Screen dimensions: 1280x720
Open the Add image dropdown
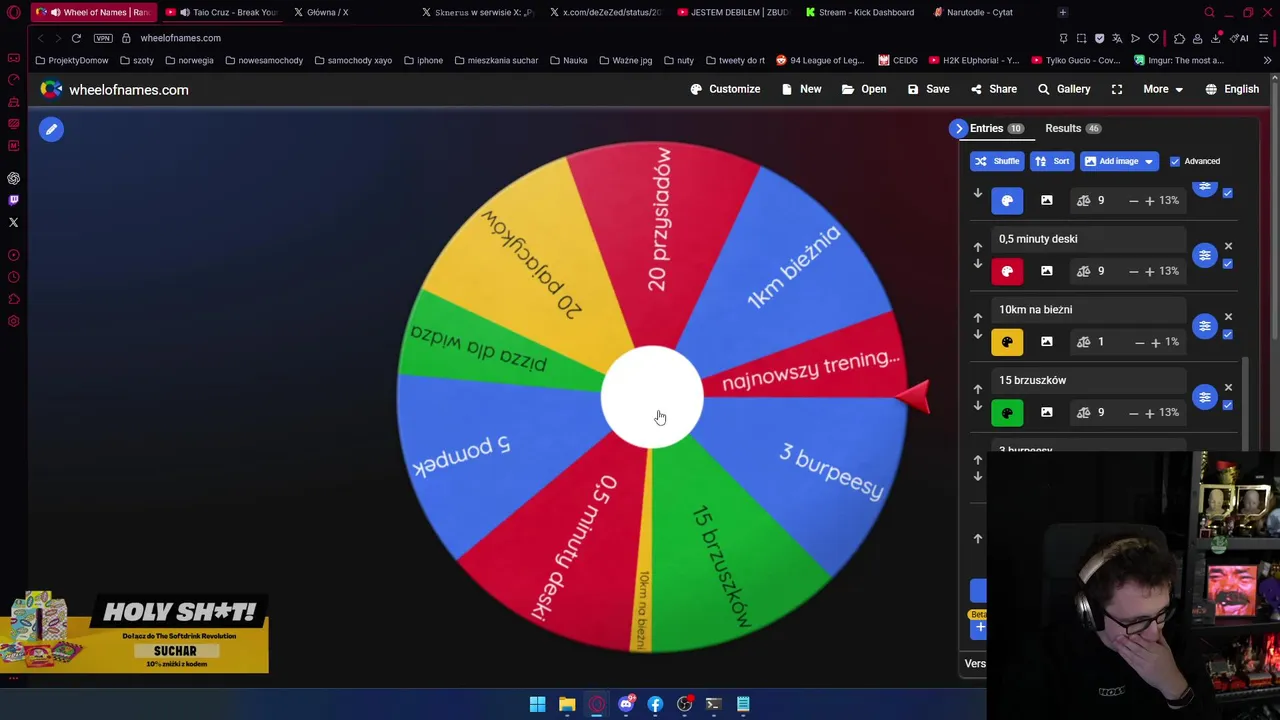1119,161
